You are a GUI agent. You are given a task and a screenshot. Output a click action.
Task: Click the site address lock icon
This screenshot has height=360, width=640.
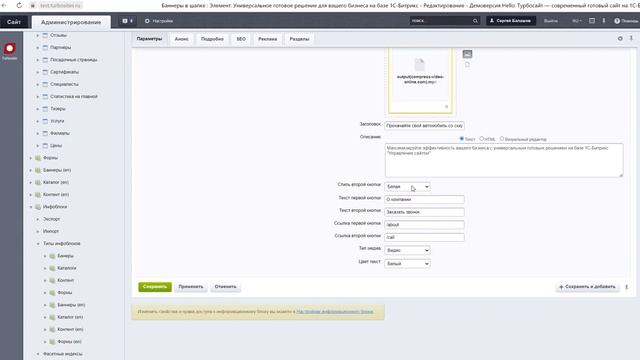(x=33, y=5)
